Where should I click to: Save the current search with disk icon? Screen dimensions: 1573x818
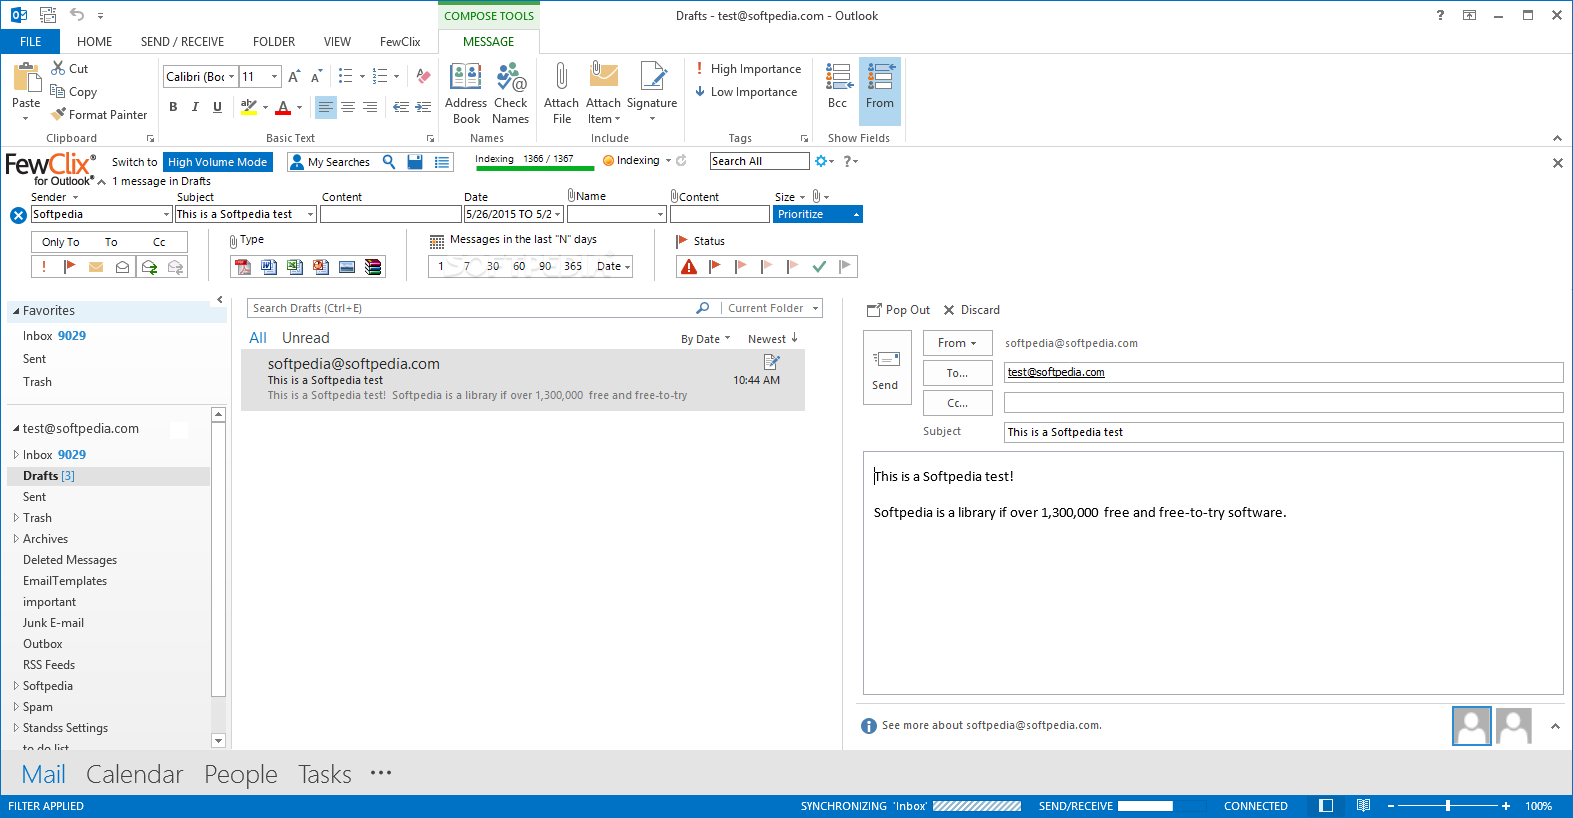[415, 161]
